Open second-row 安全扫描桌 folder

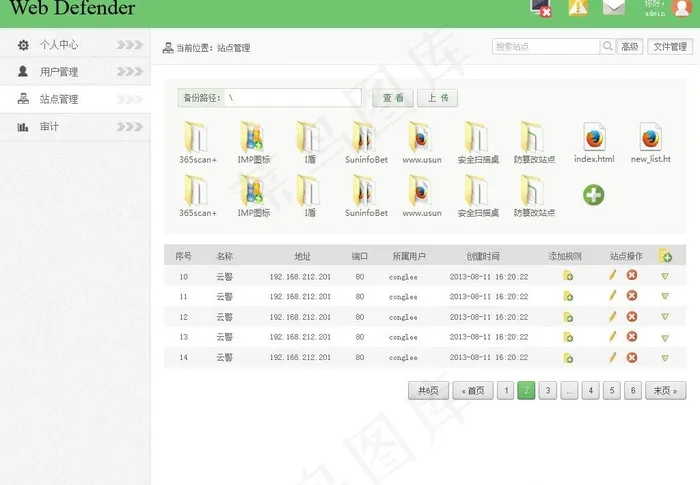[478, 196]
